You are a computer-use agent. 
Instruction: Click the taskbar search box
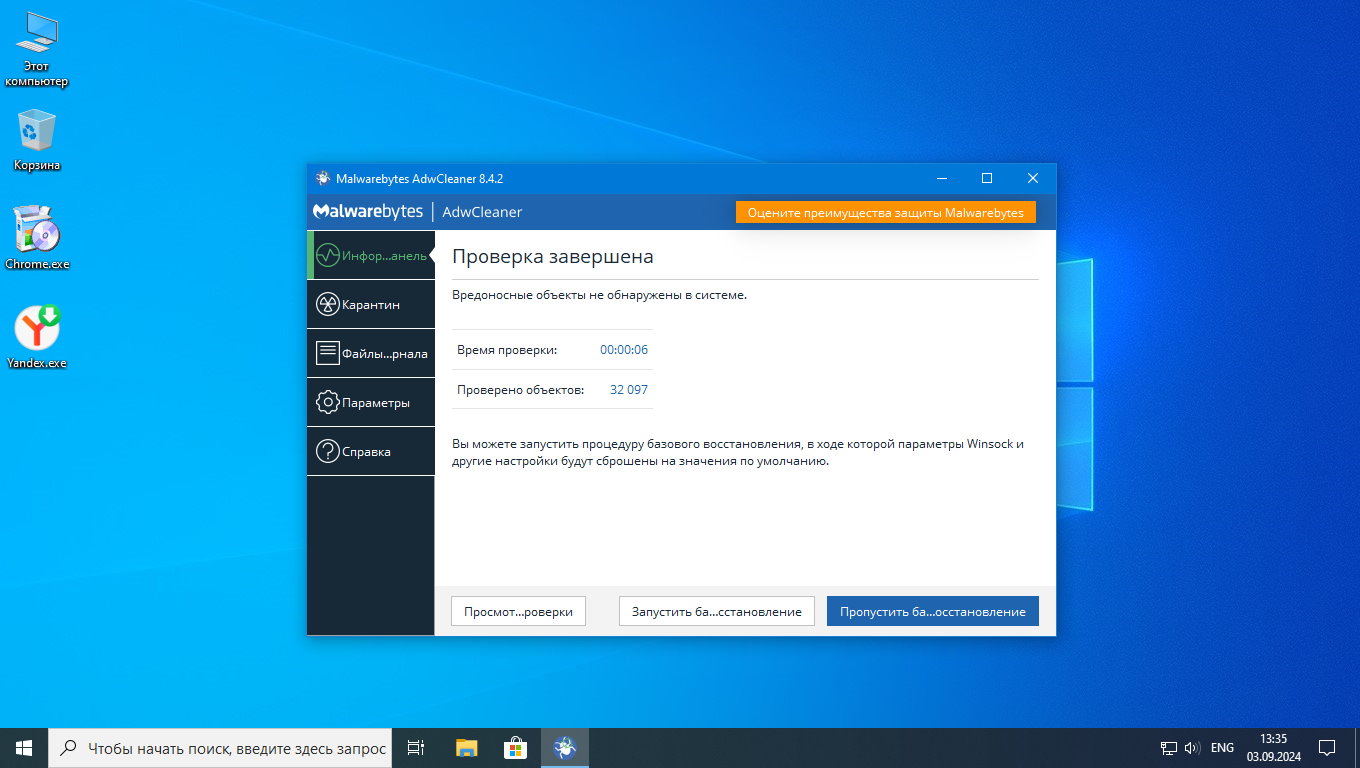220,748
